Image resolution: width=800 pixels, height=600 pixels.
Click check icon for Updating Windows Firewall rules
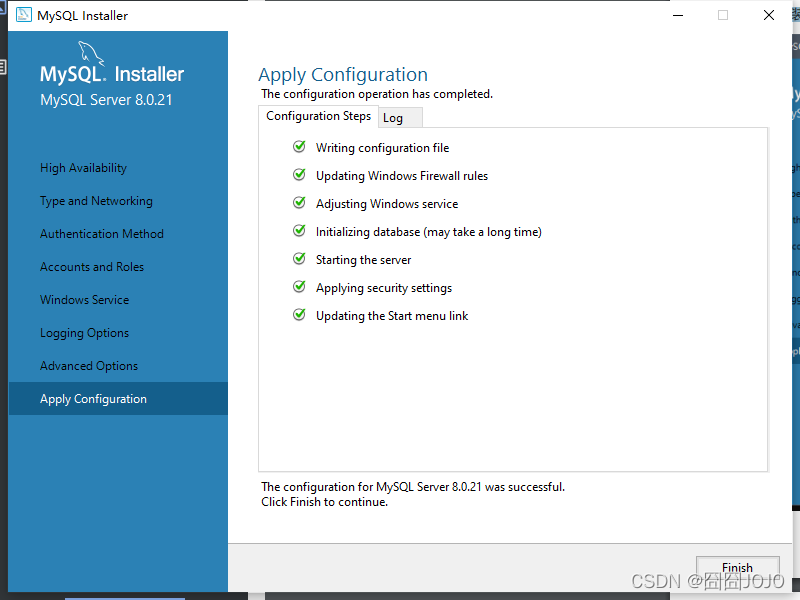click(x=299, y=175)
